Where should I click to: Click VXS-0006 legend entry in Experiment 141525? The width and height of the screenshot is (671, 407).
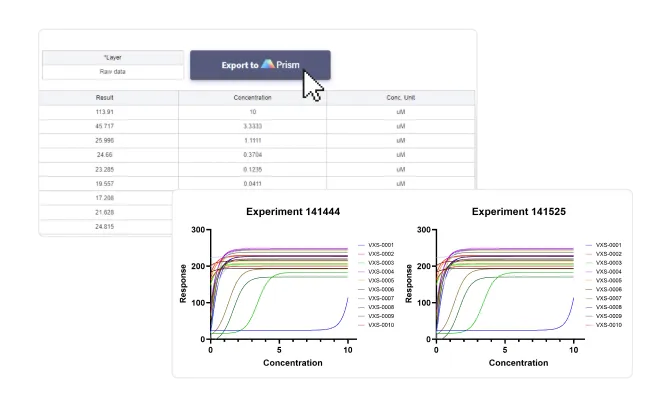(604, 290)
